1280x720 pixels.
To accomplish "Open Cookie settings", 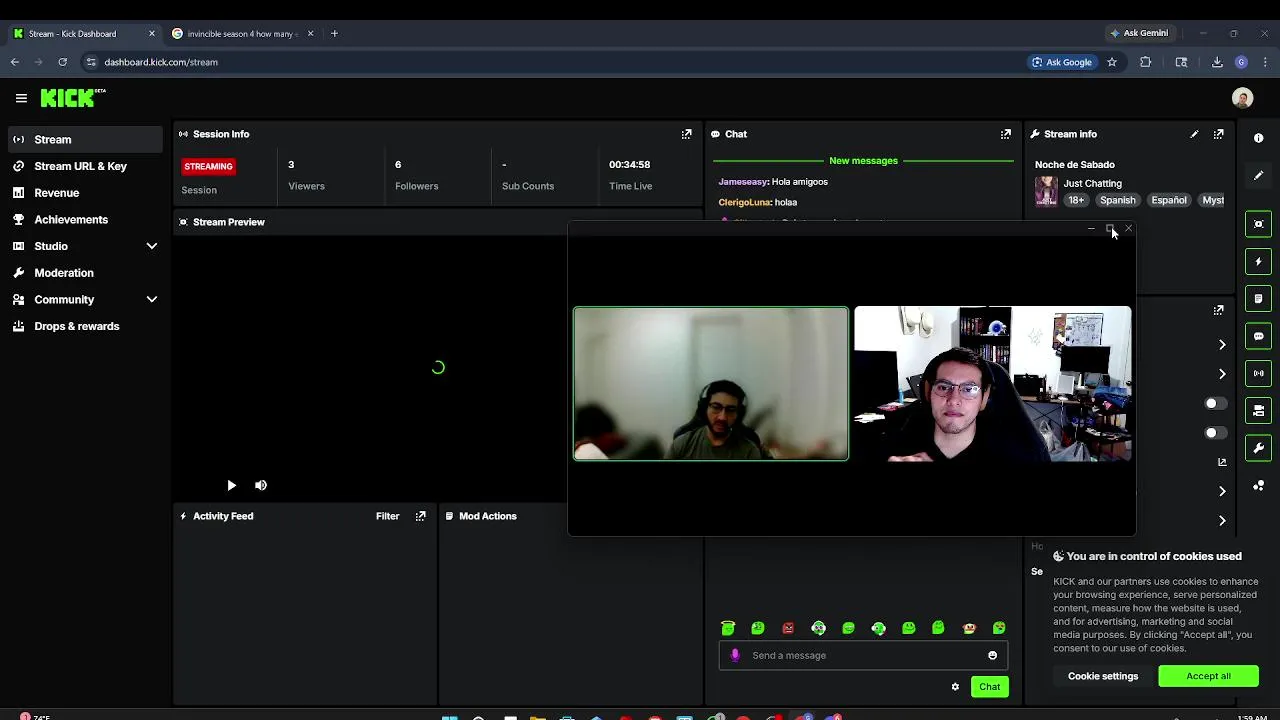I will point(1103,676).
